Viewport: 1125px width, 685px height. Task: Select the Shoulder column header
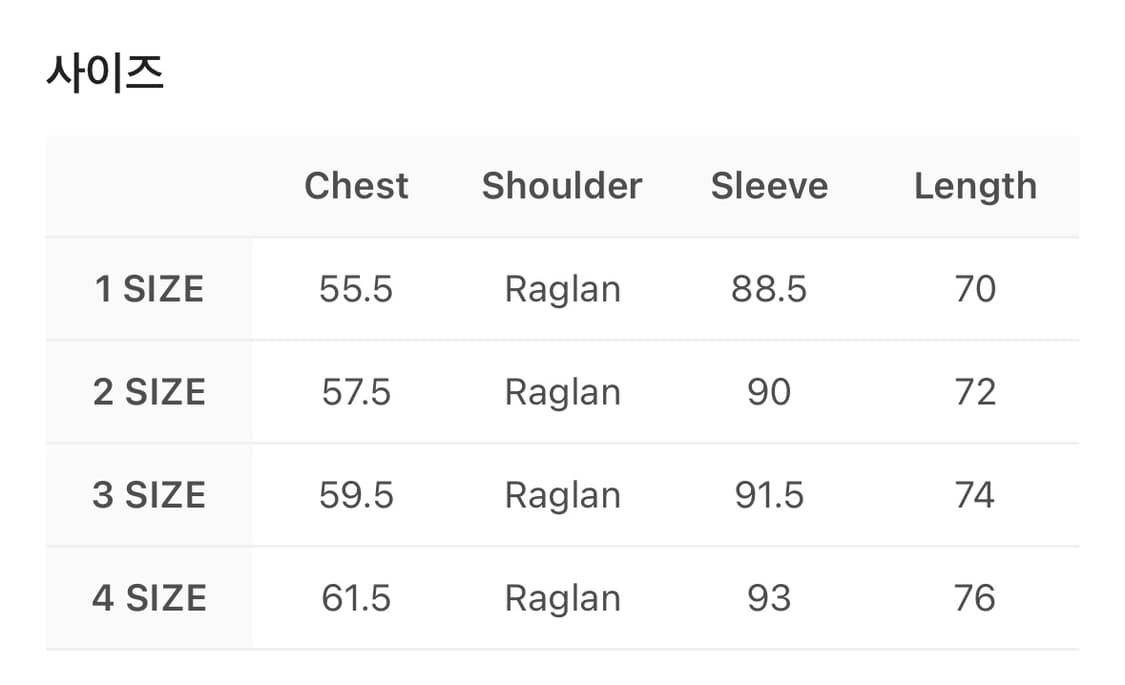[562, 186]
